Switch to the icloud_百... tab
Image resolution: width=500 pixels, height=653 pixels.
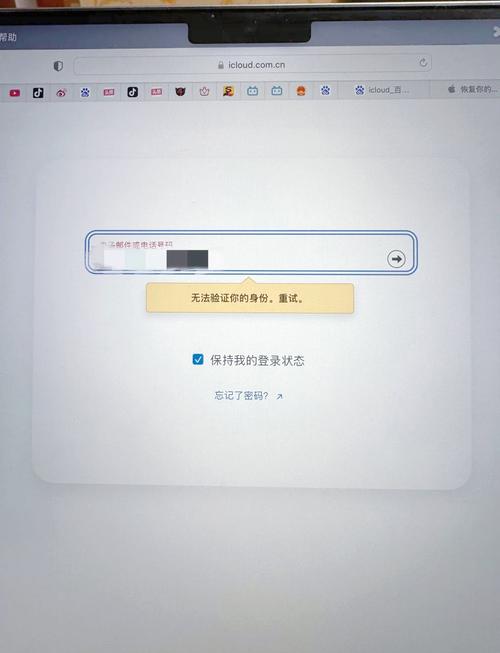[x=383, y=90]
